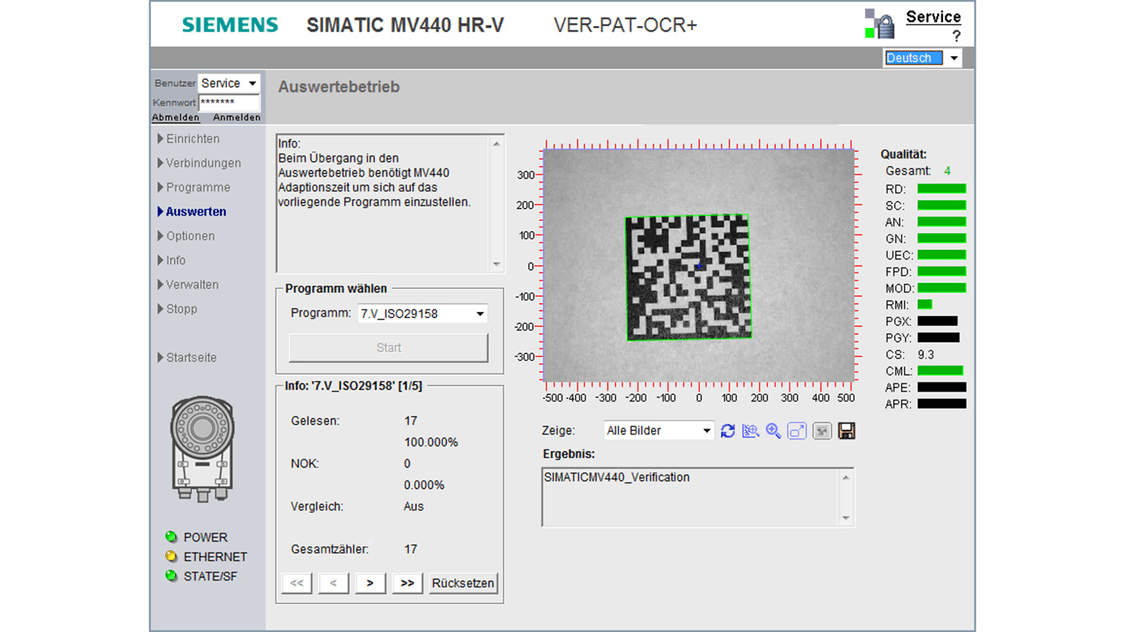Select the Auswerten menu item
Screen dimensions: 1125x632
pos(196,212)
